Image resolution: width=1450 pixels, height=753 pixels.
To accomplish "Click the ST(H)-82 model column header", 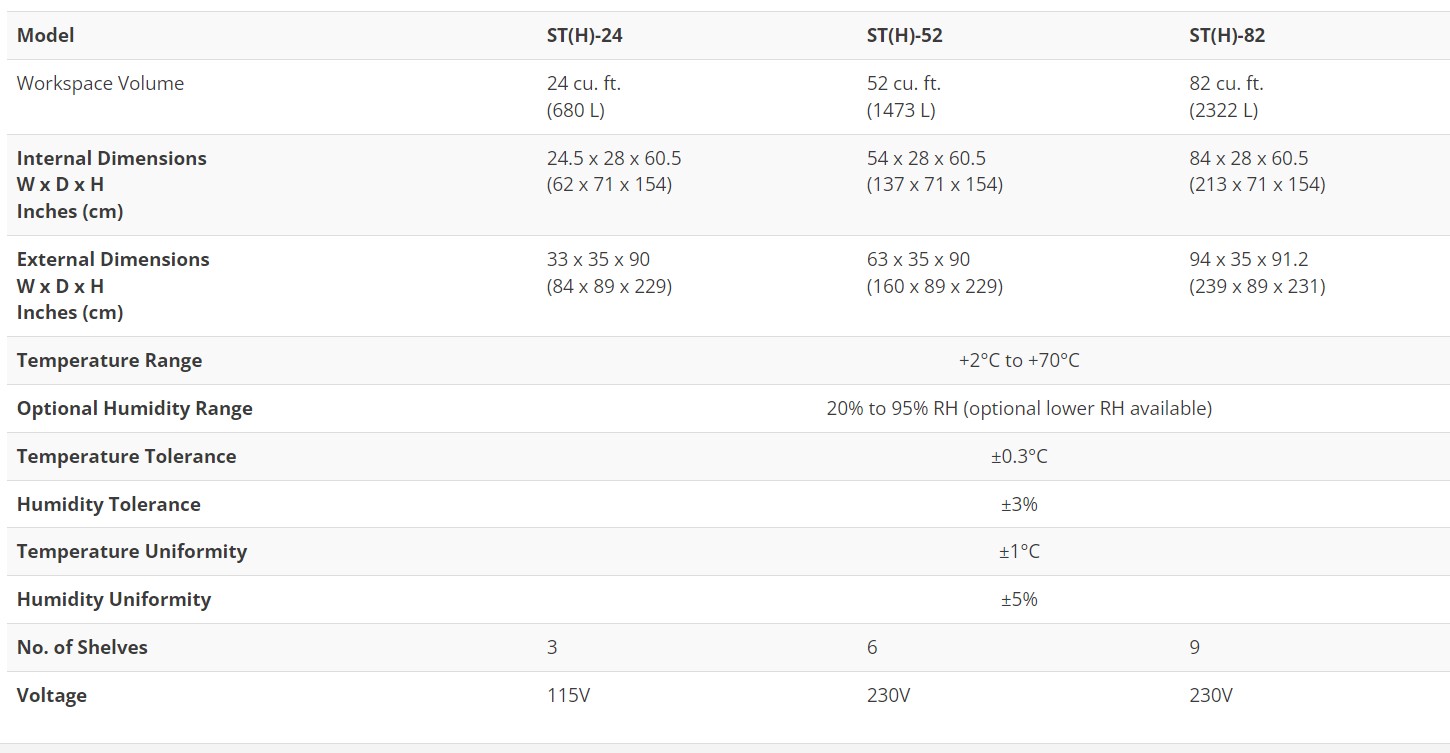I will pyautogui.click(x=1227, y=36).
